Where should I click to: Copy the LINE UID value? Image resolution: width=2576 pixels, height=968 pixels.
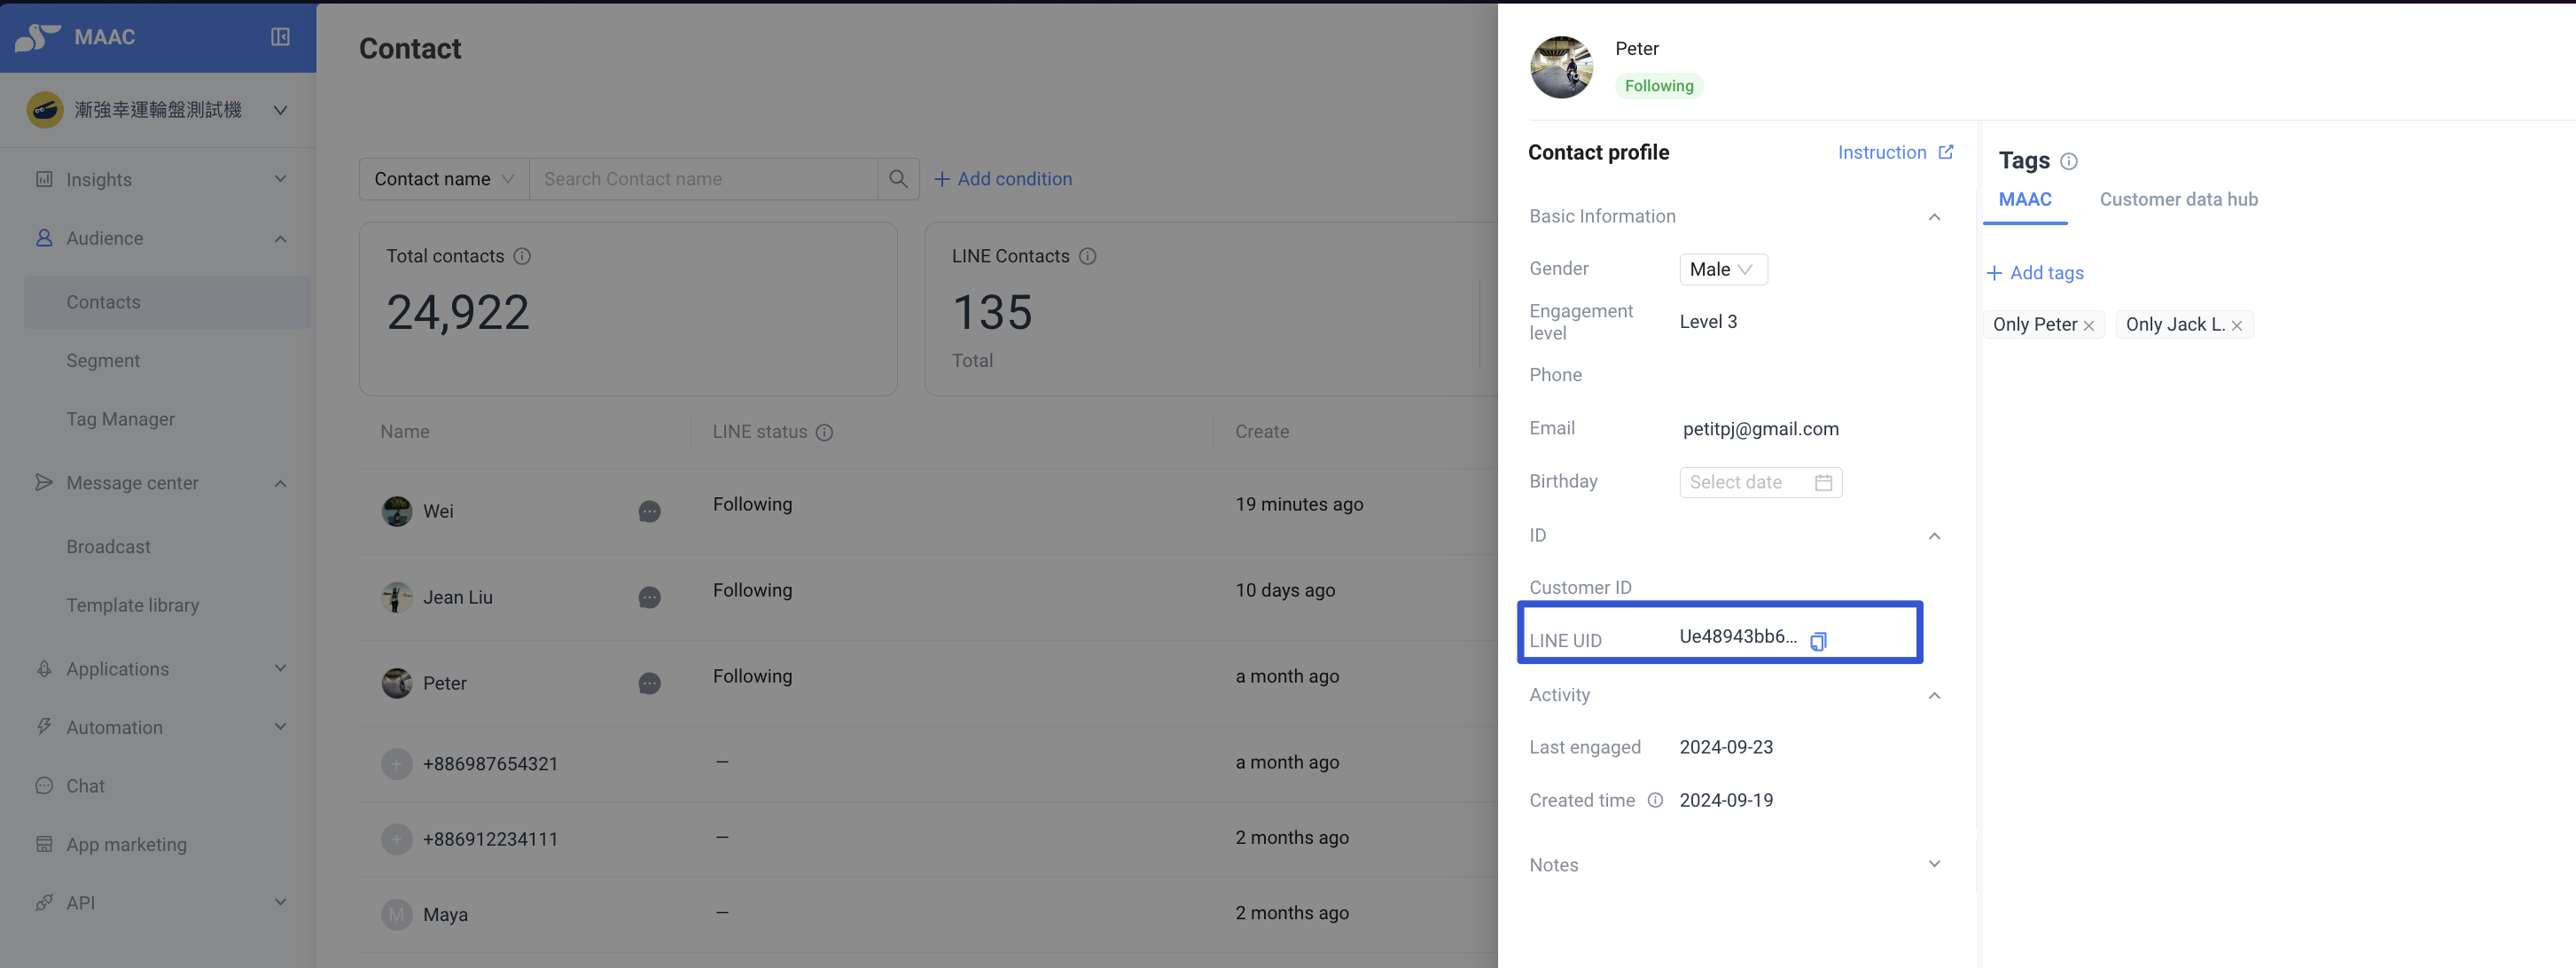click(x=1818, y=641)
